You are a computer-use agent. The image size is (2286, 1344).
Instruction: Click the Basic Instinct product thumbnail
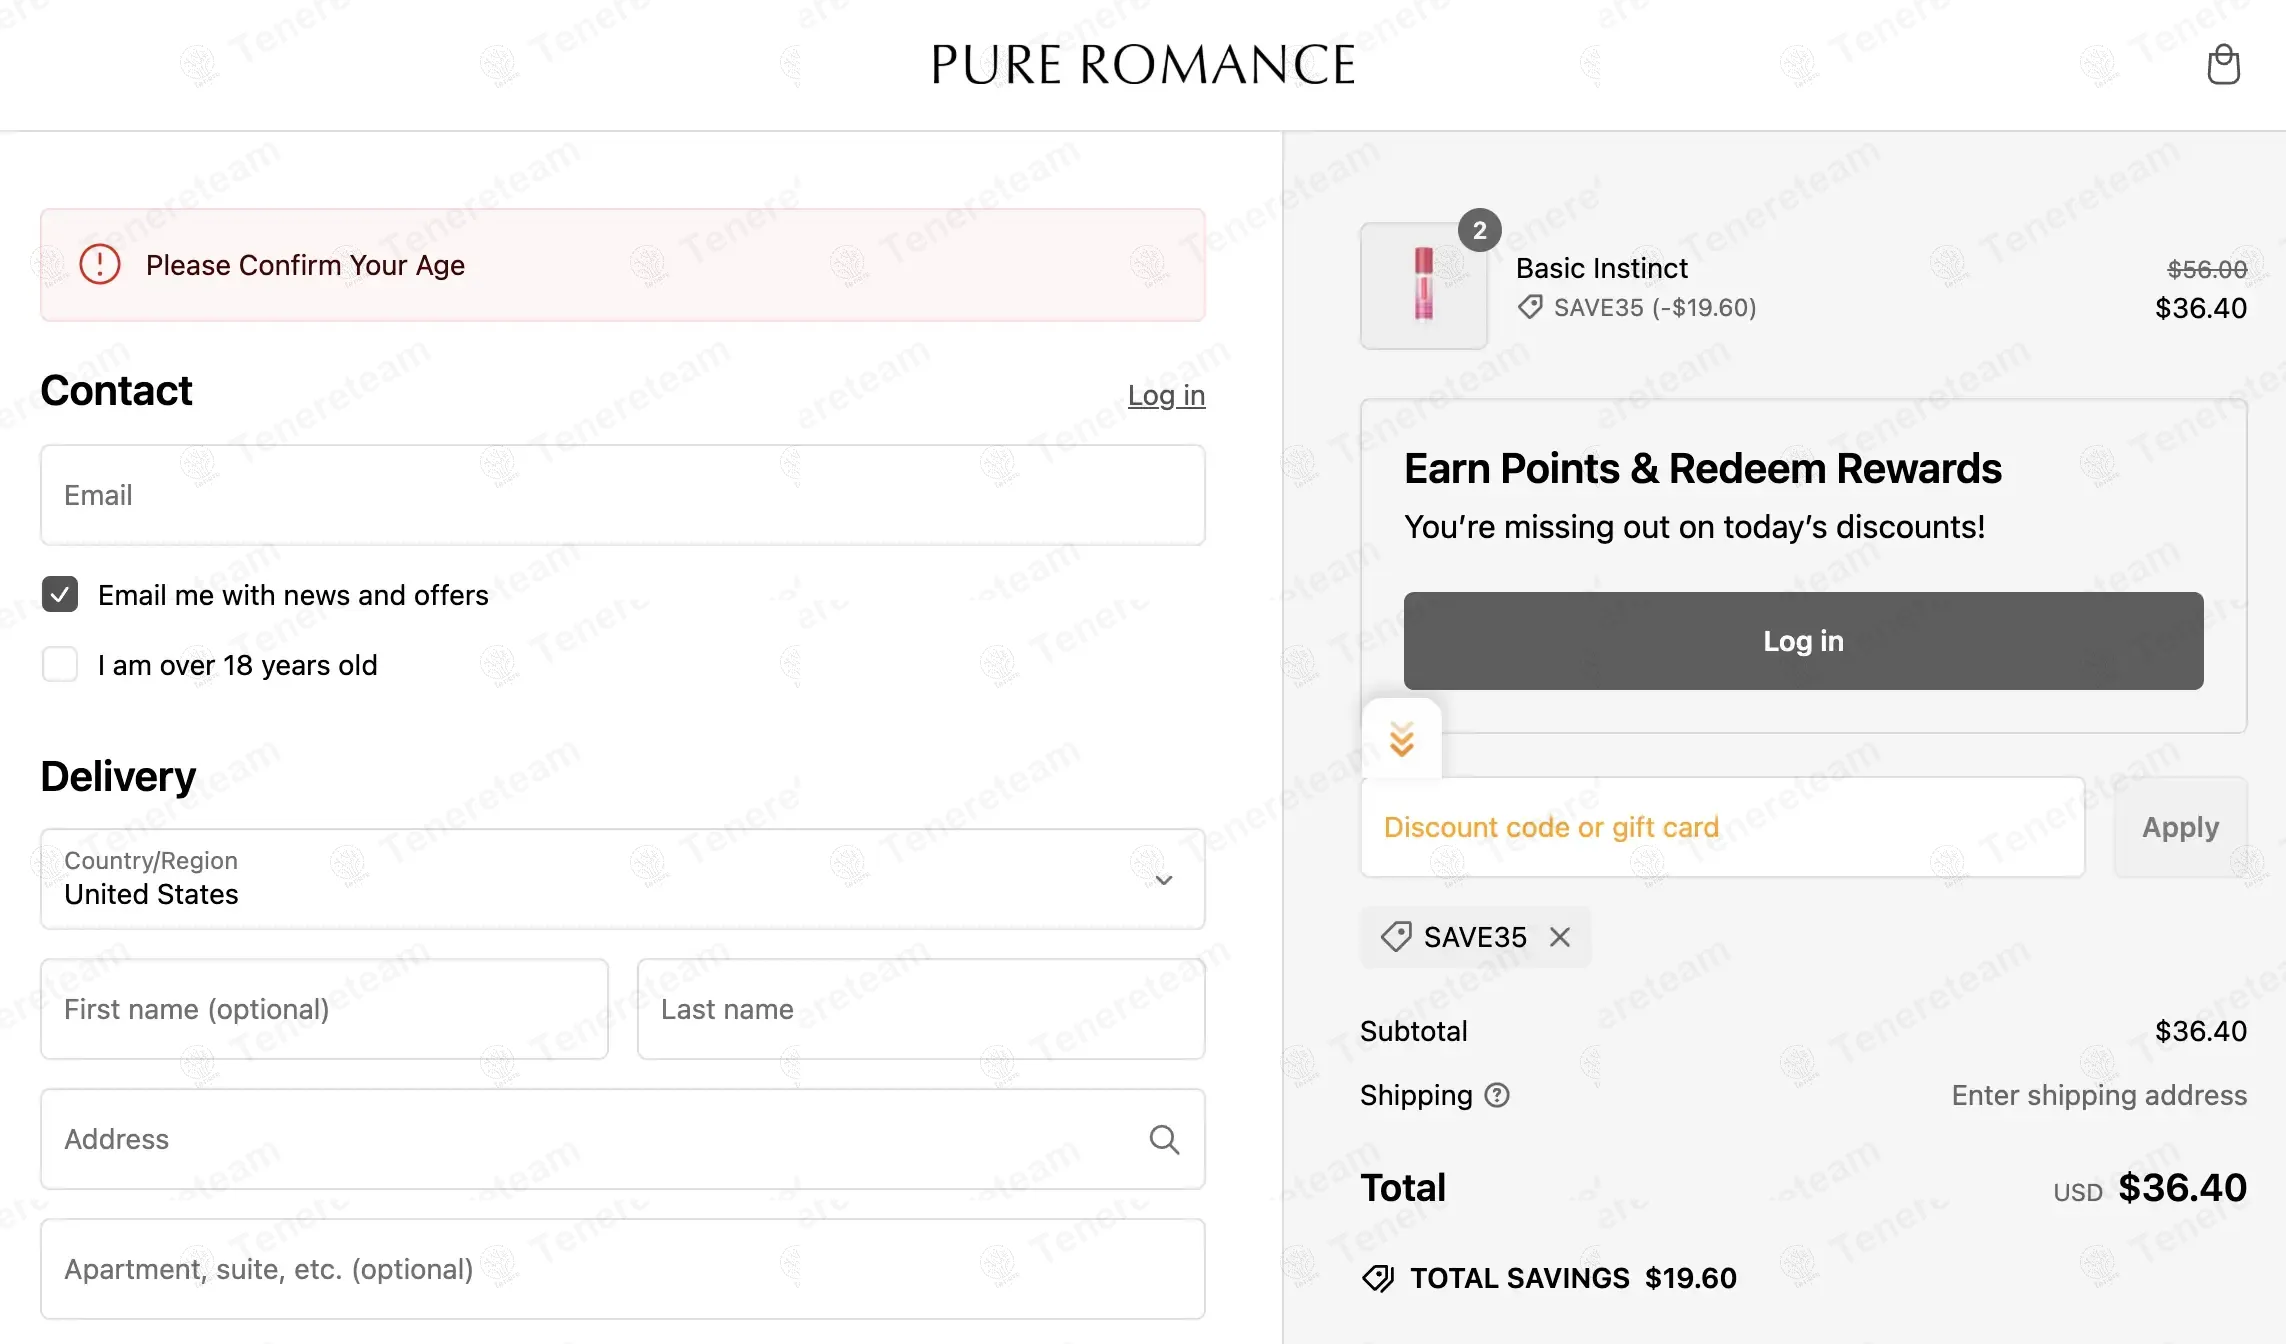[1424, 286]
